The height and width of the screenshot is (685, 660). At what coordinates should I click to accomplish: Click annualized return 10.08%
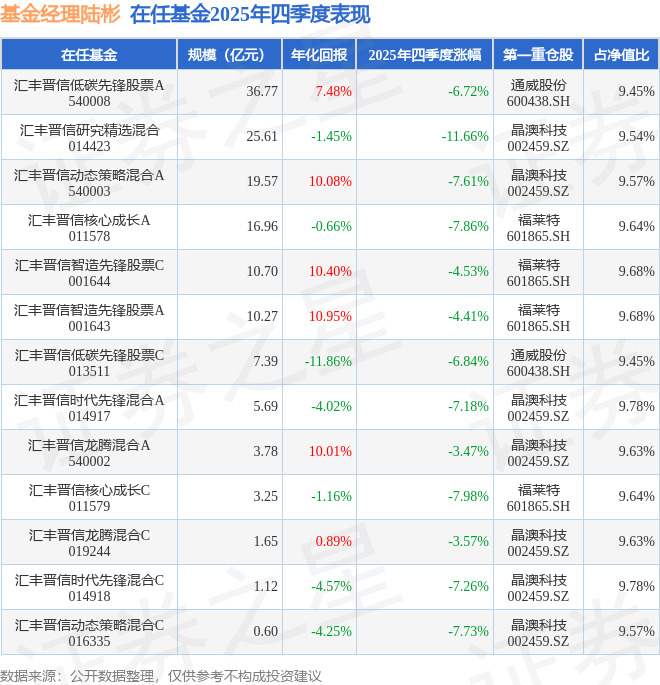pyautogui.click(x=330, y=181)
